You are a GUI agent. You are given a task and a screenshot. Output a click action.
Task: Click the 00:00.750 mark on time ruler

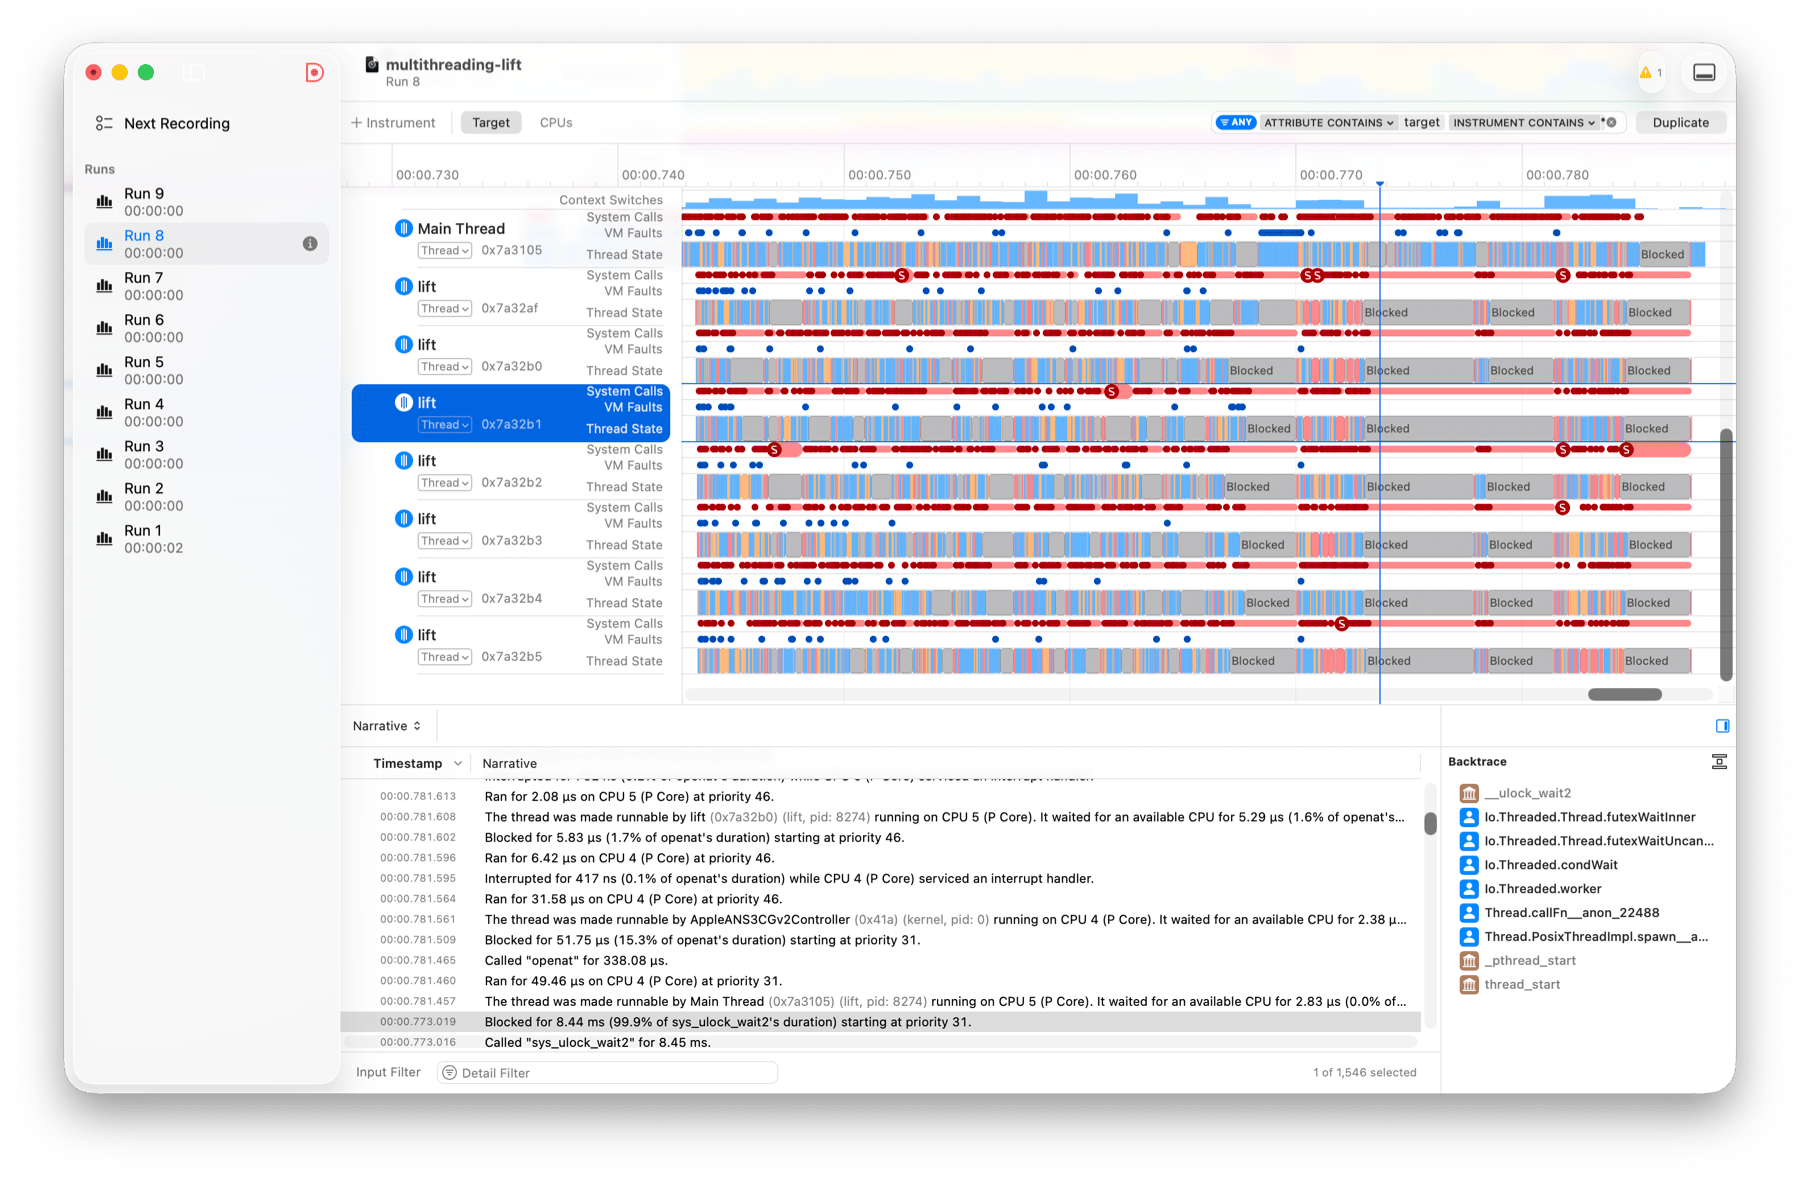(x=879, y=175)
